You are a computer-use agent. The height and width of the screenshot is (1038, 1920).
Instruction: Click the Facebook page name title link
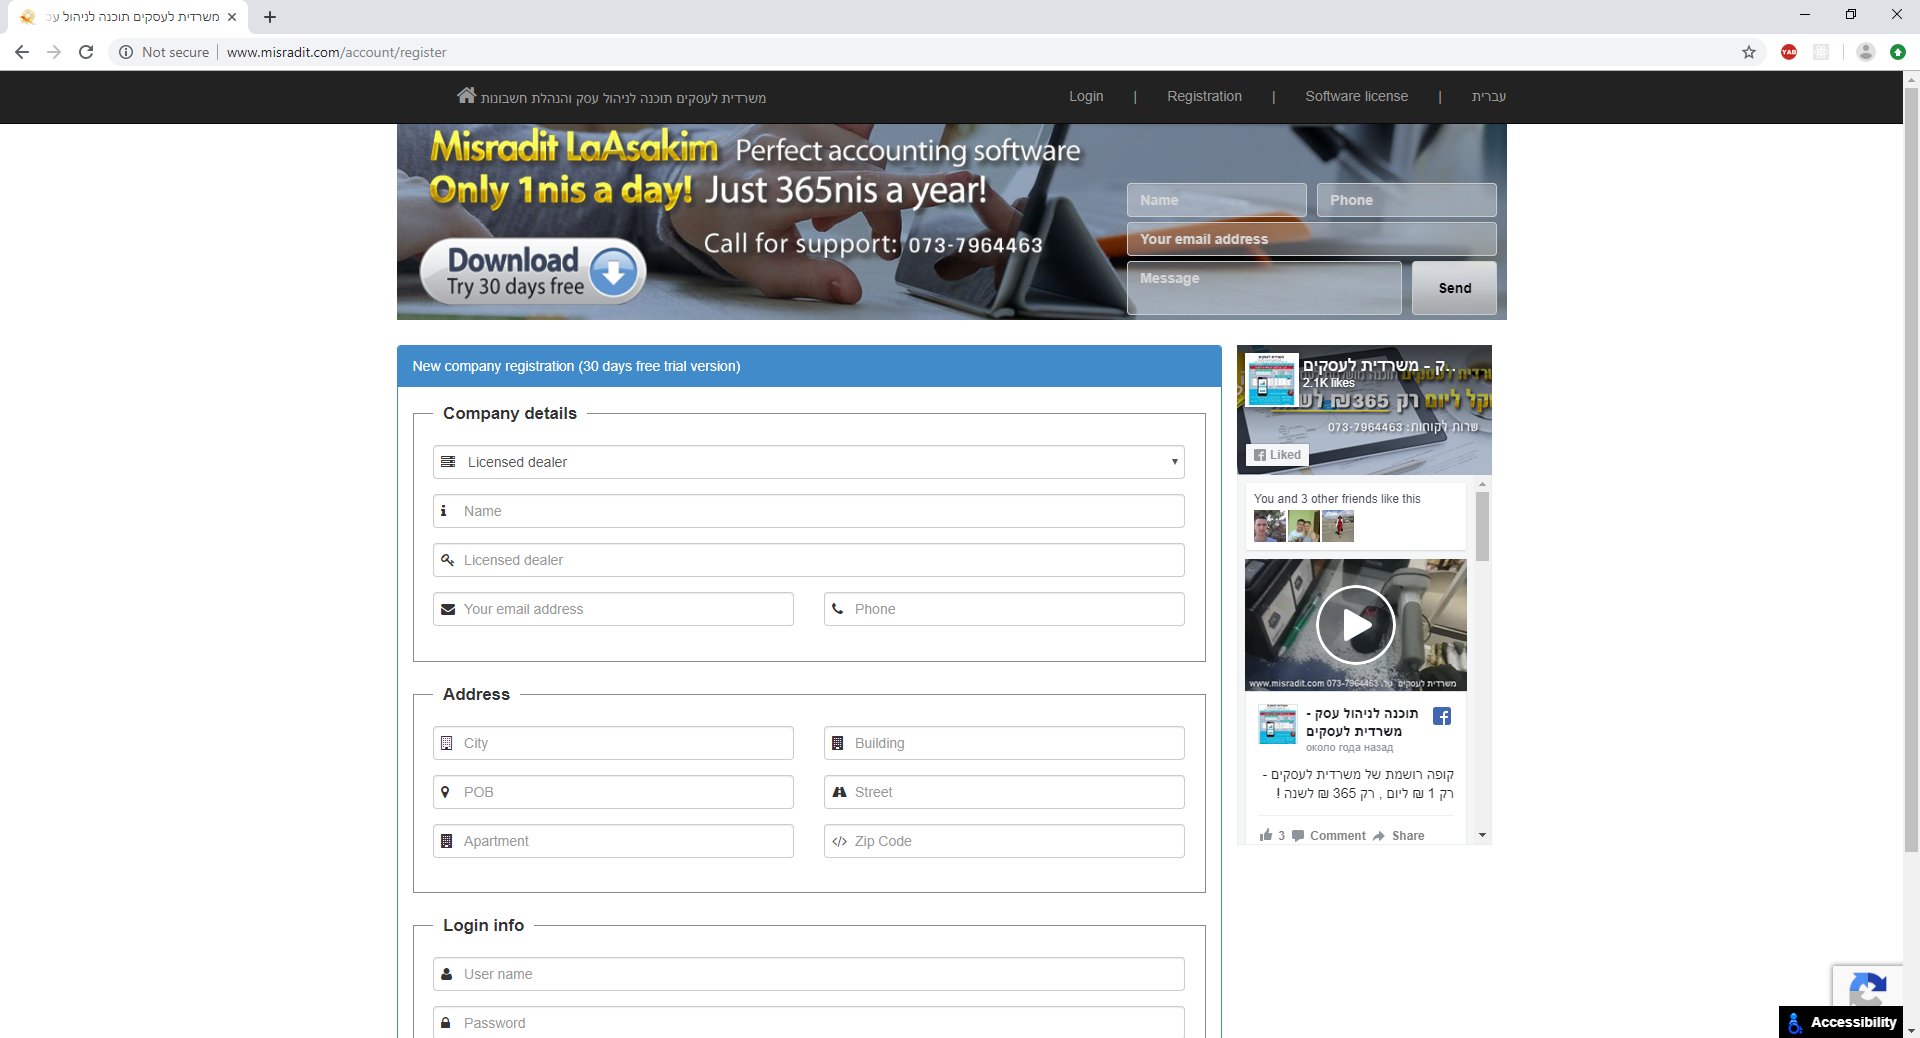coord(1378,366)
